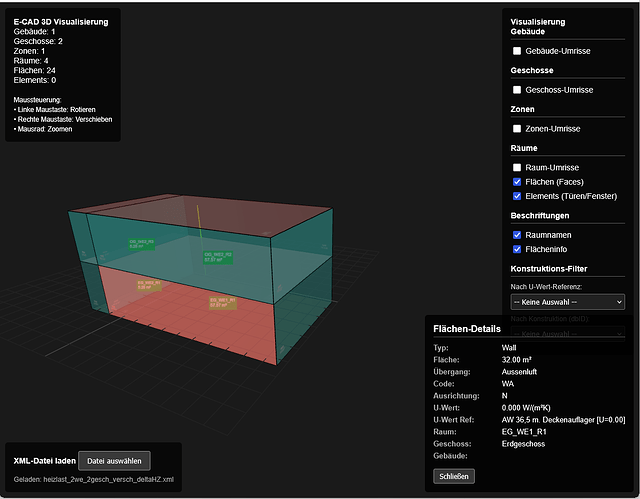Enable the Gebäude-Umrisse checkbox

(517, 51)
